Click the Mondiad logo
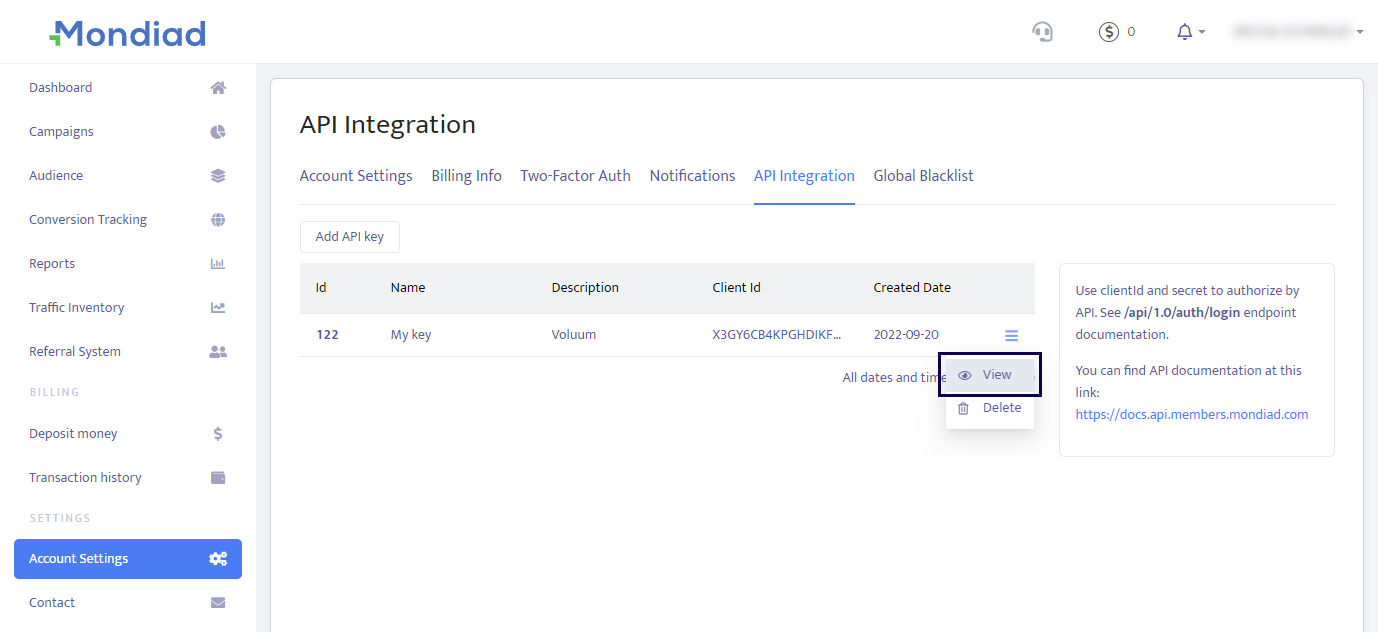Viewport: 1378px width, 632px height. click(x=128, y=34)
